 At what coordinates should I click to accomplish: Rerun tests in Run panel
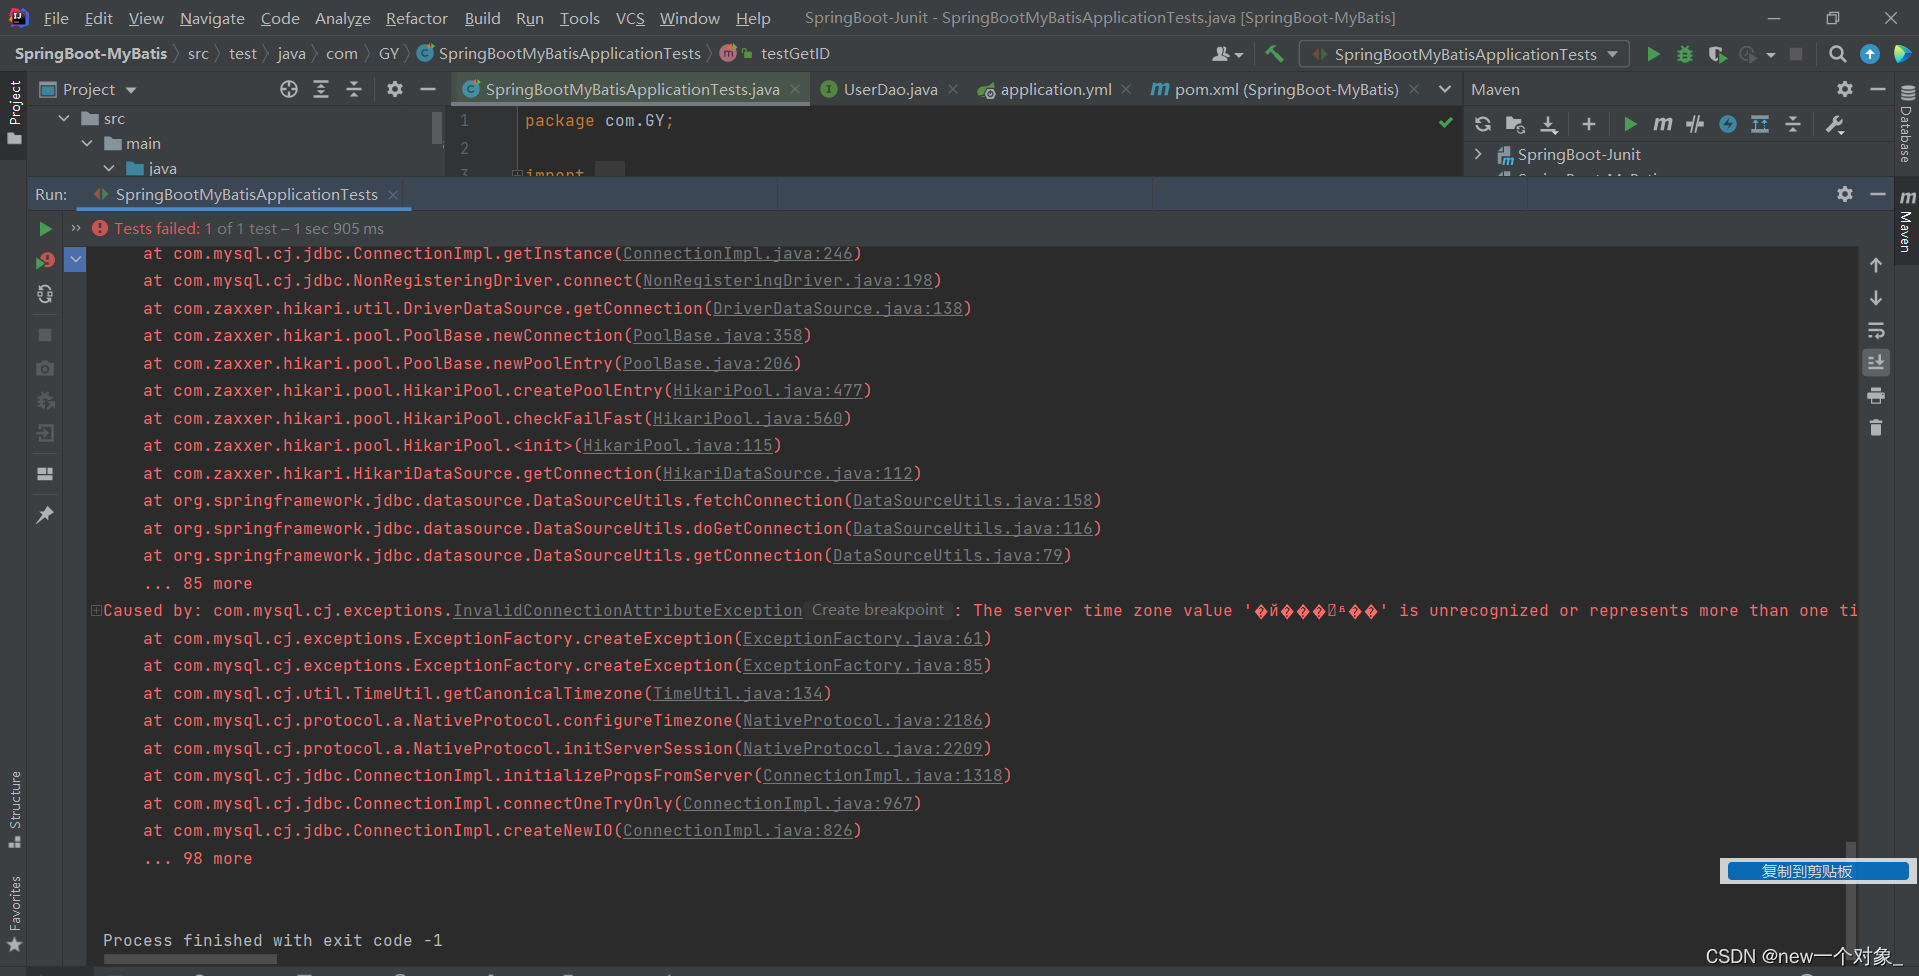pyautogui.click(x=45, y=229)
